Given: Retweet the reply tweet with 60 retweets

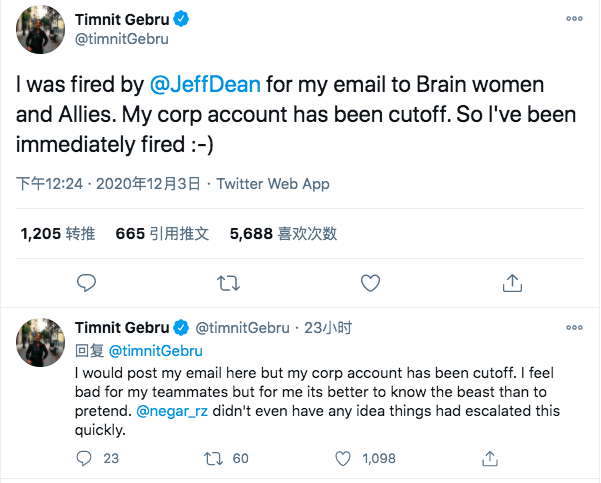Looking at the screenshot, I should 213,458.
